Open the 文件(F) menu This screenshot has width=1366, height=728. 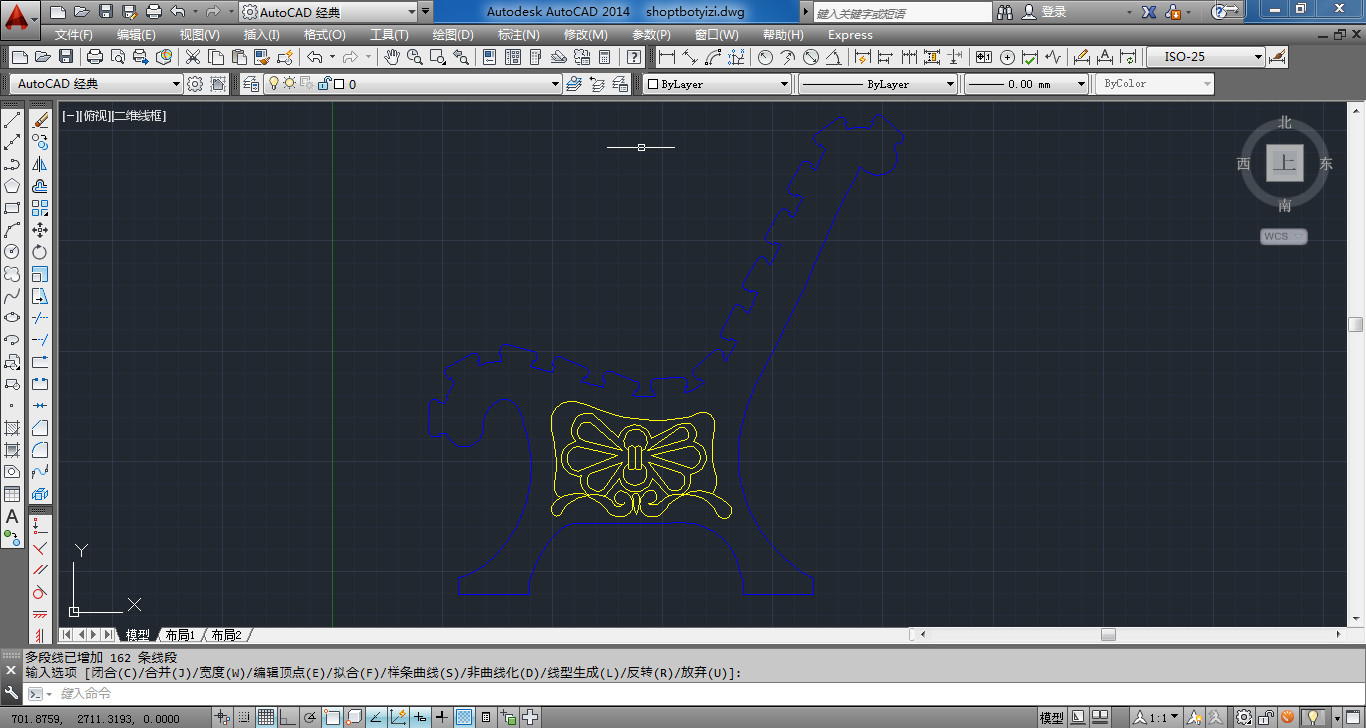74,34
